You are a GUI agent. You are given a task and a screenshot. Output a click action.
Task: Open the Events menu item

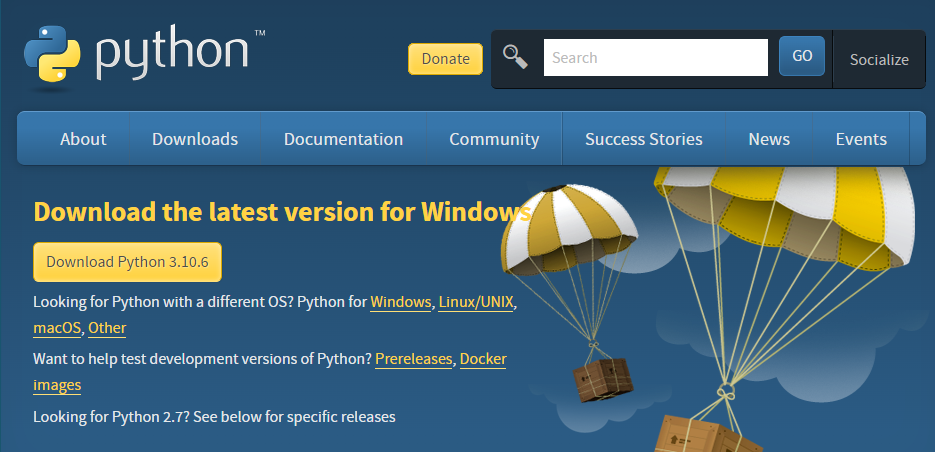coord(861,139)
